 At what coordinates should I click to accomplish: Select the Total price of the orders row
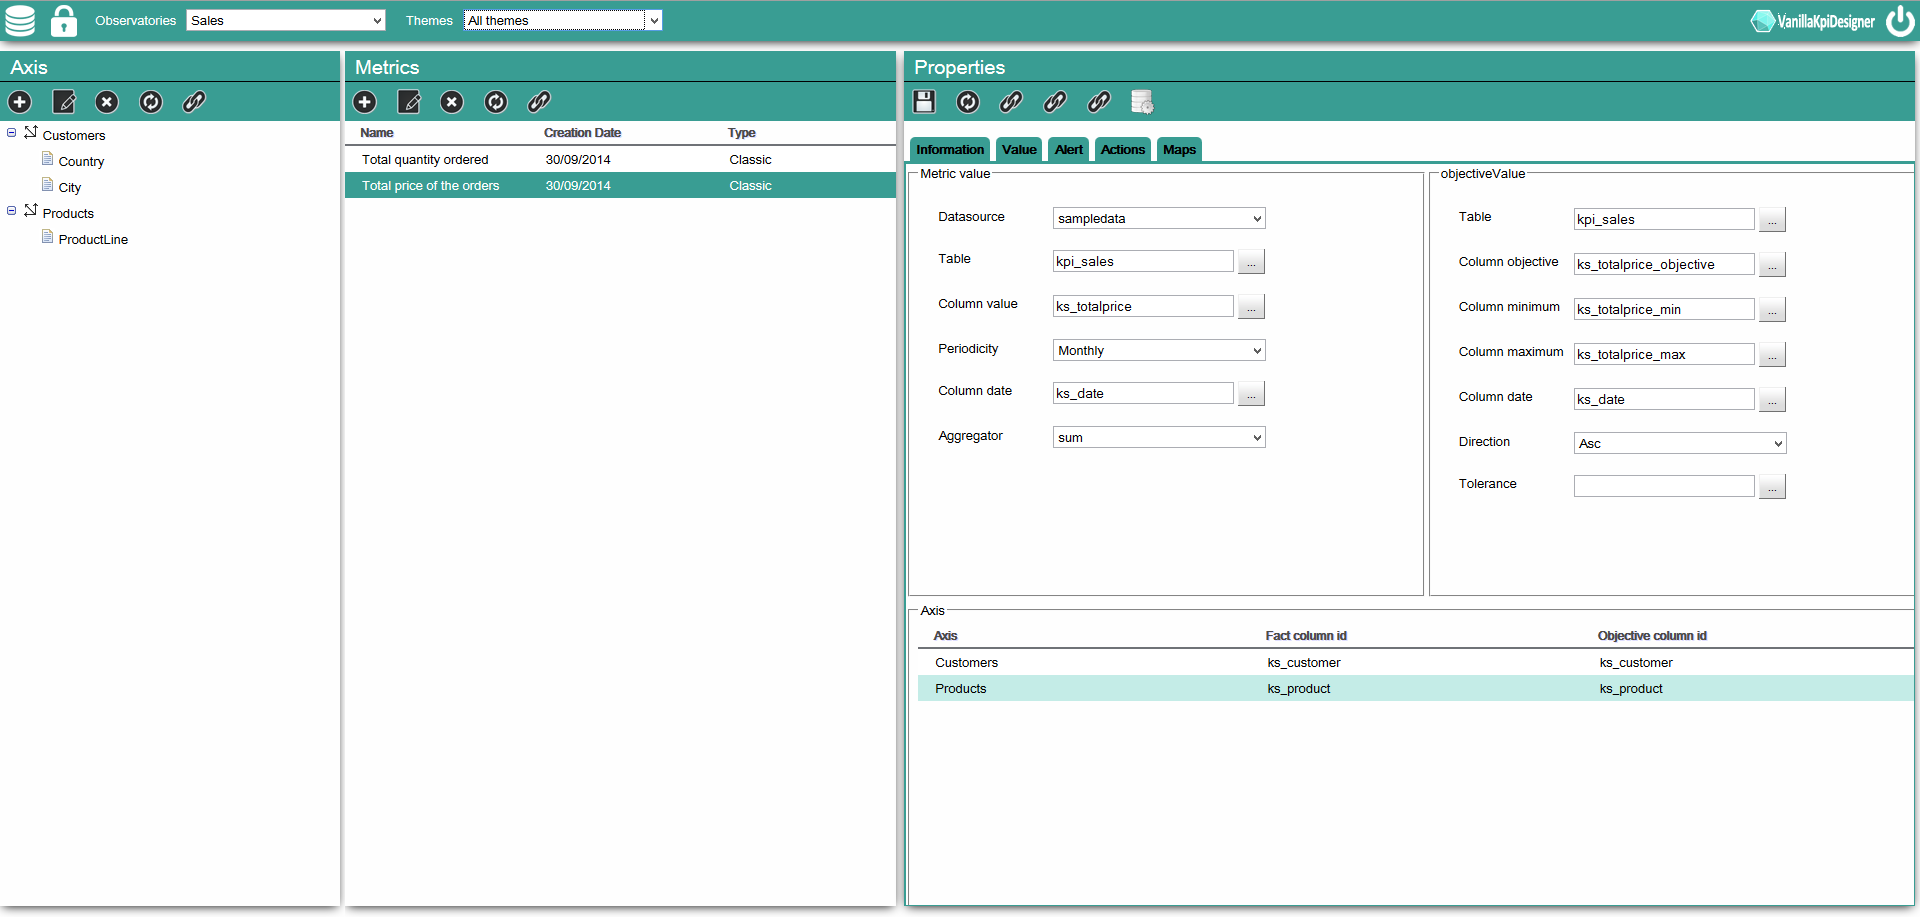pyautogui.click(x=620, y=185)
